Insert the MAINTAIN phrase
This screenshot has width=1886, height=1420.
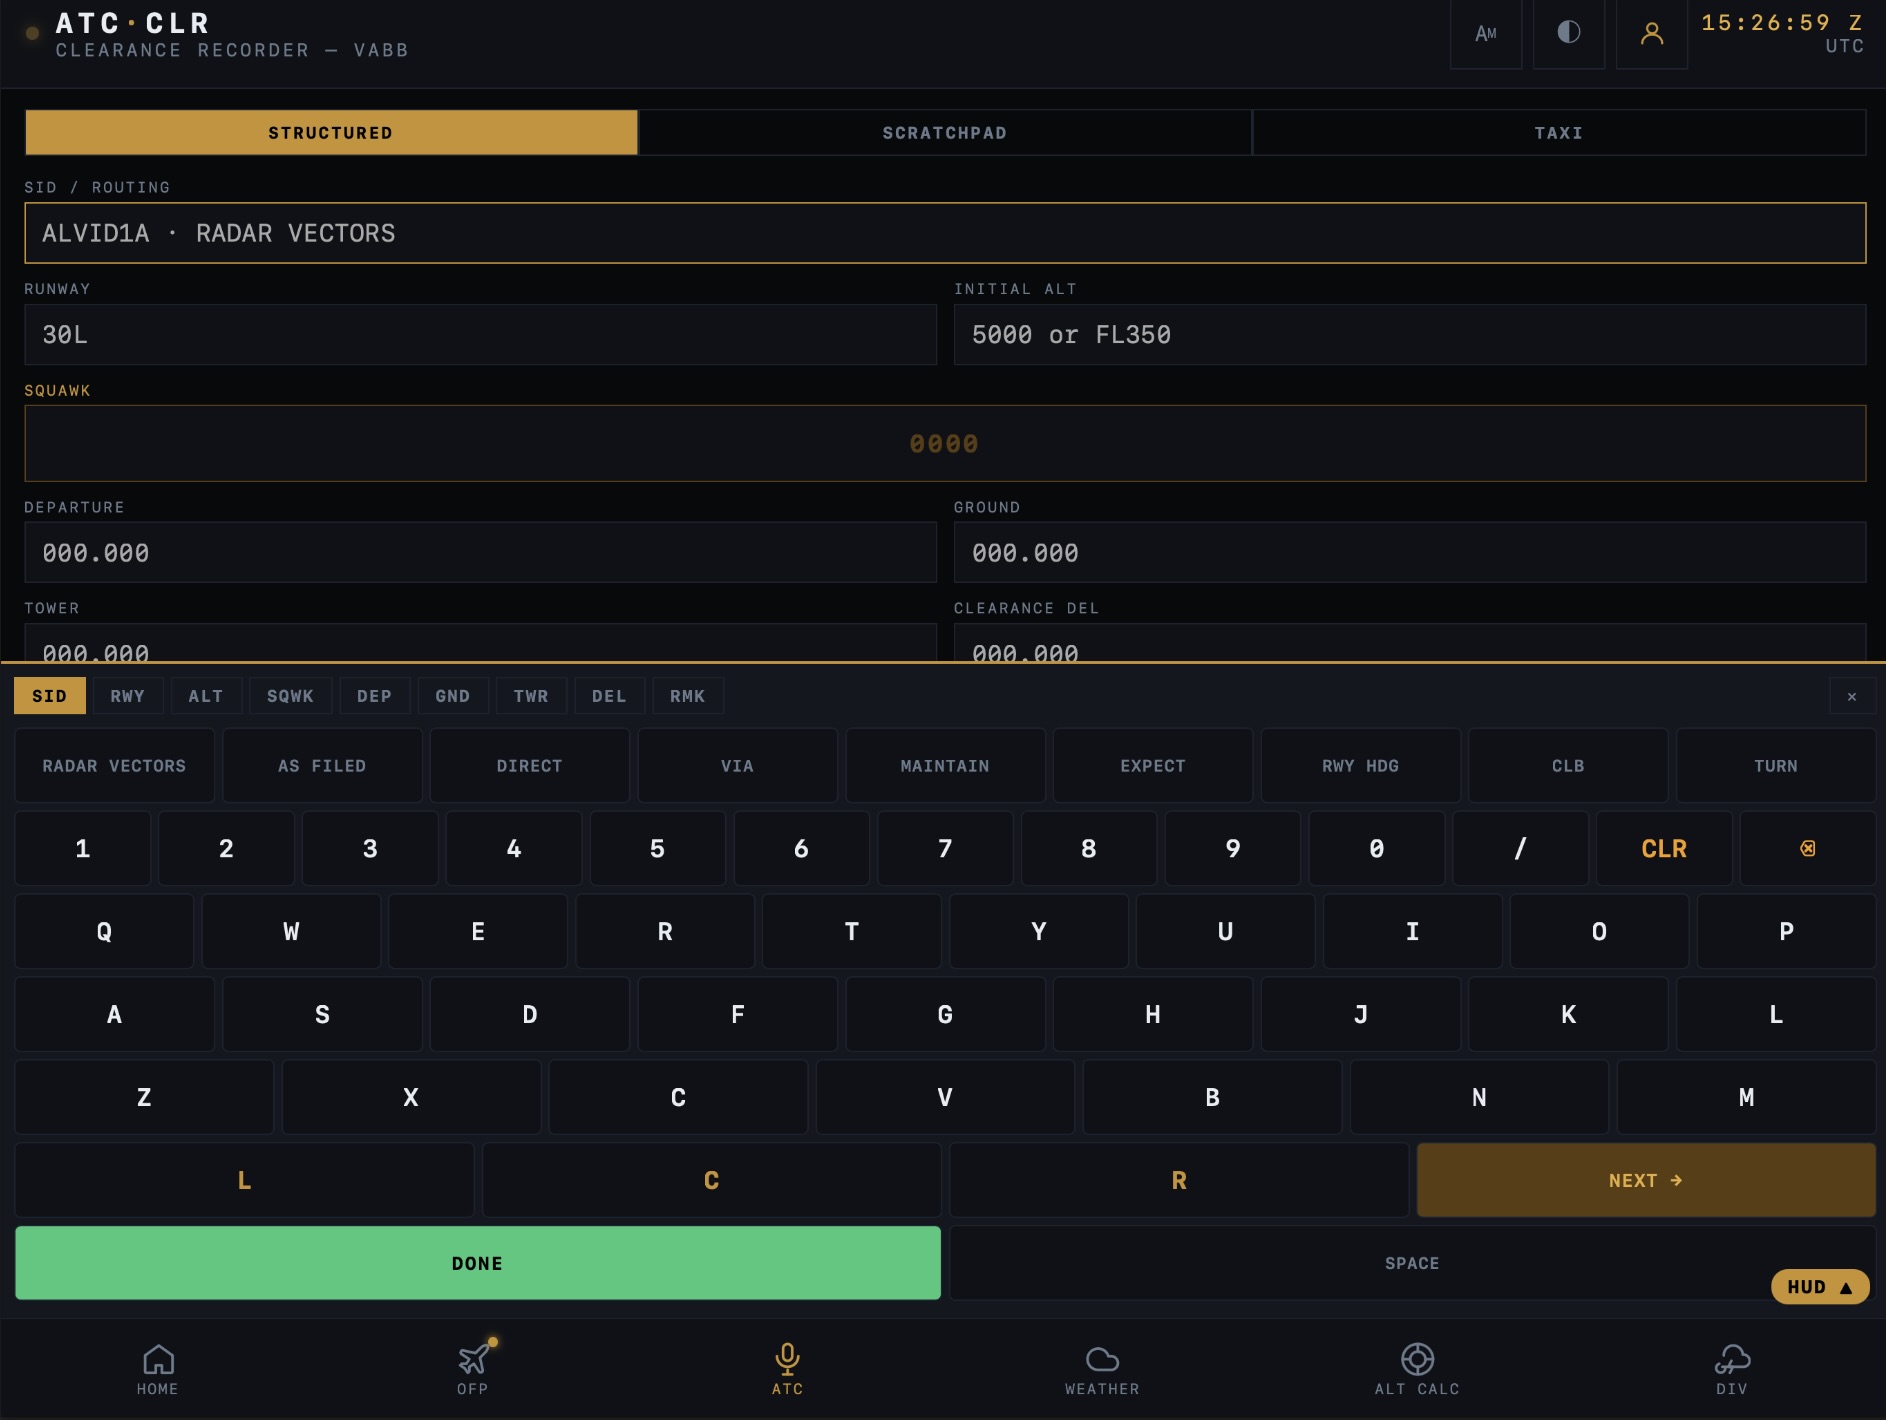point(945,766)
